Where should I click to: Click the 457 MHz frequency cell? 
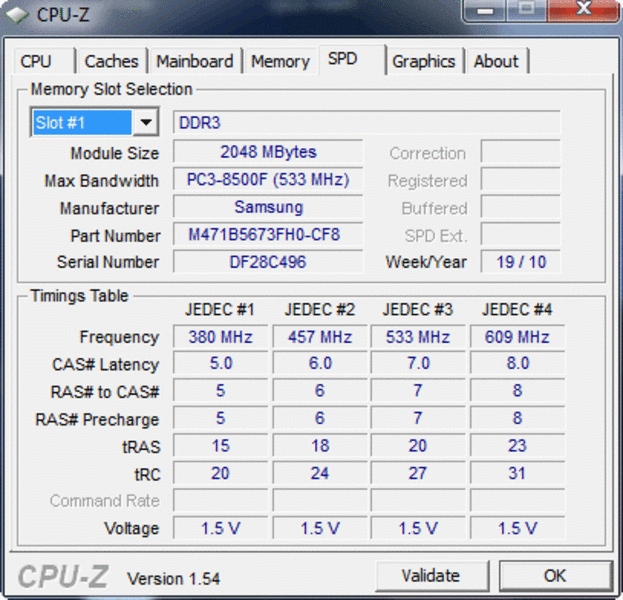click(x=320, y=337)
